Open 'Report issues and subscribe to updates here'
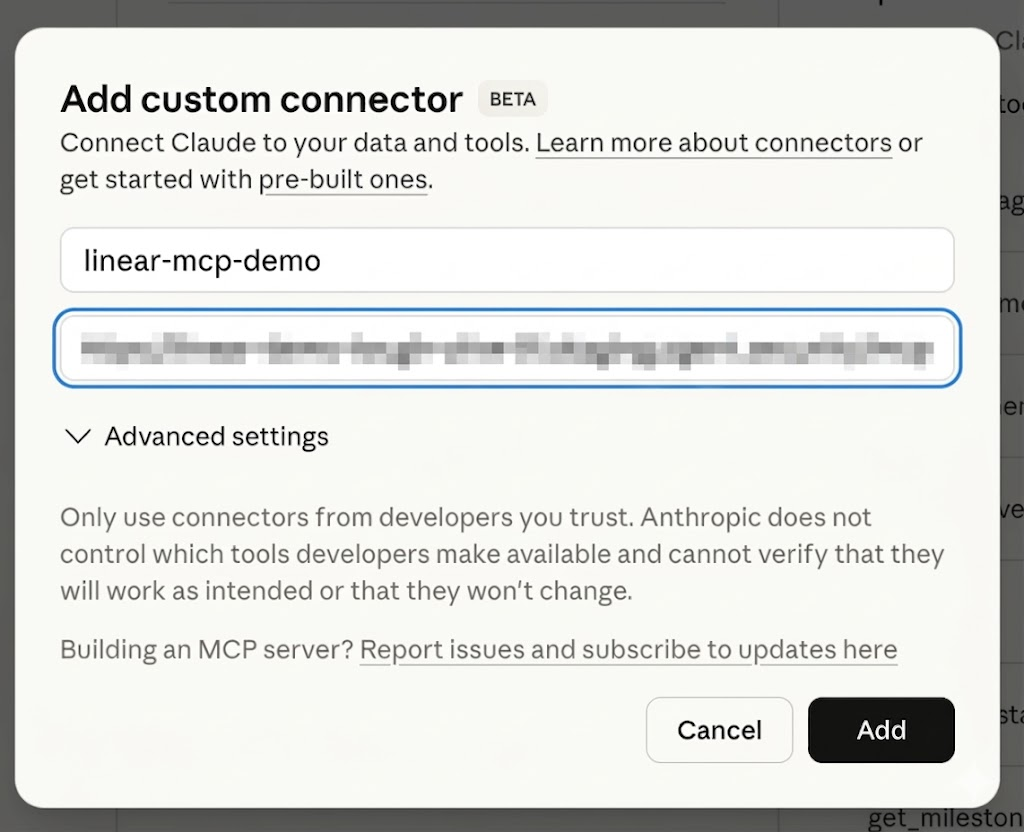 tap(628, 650)
